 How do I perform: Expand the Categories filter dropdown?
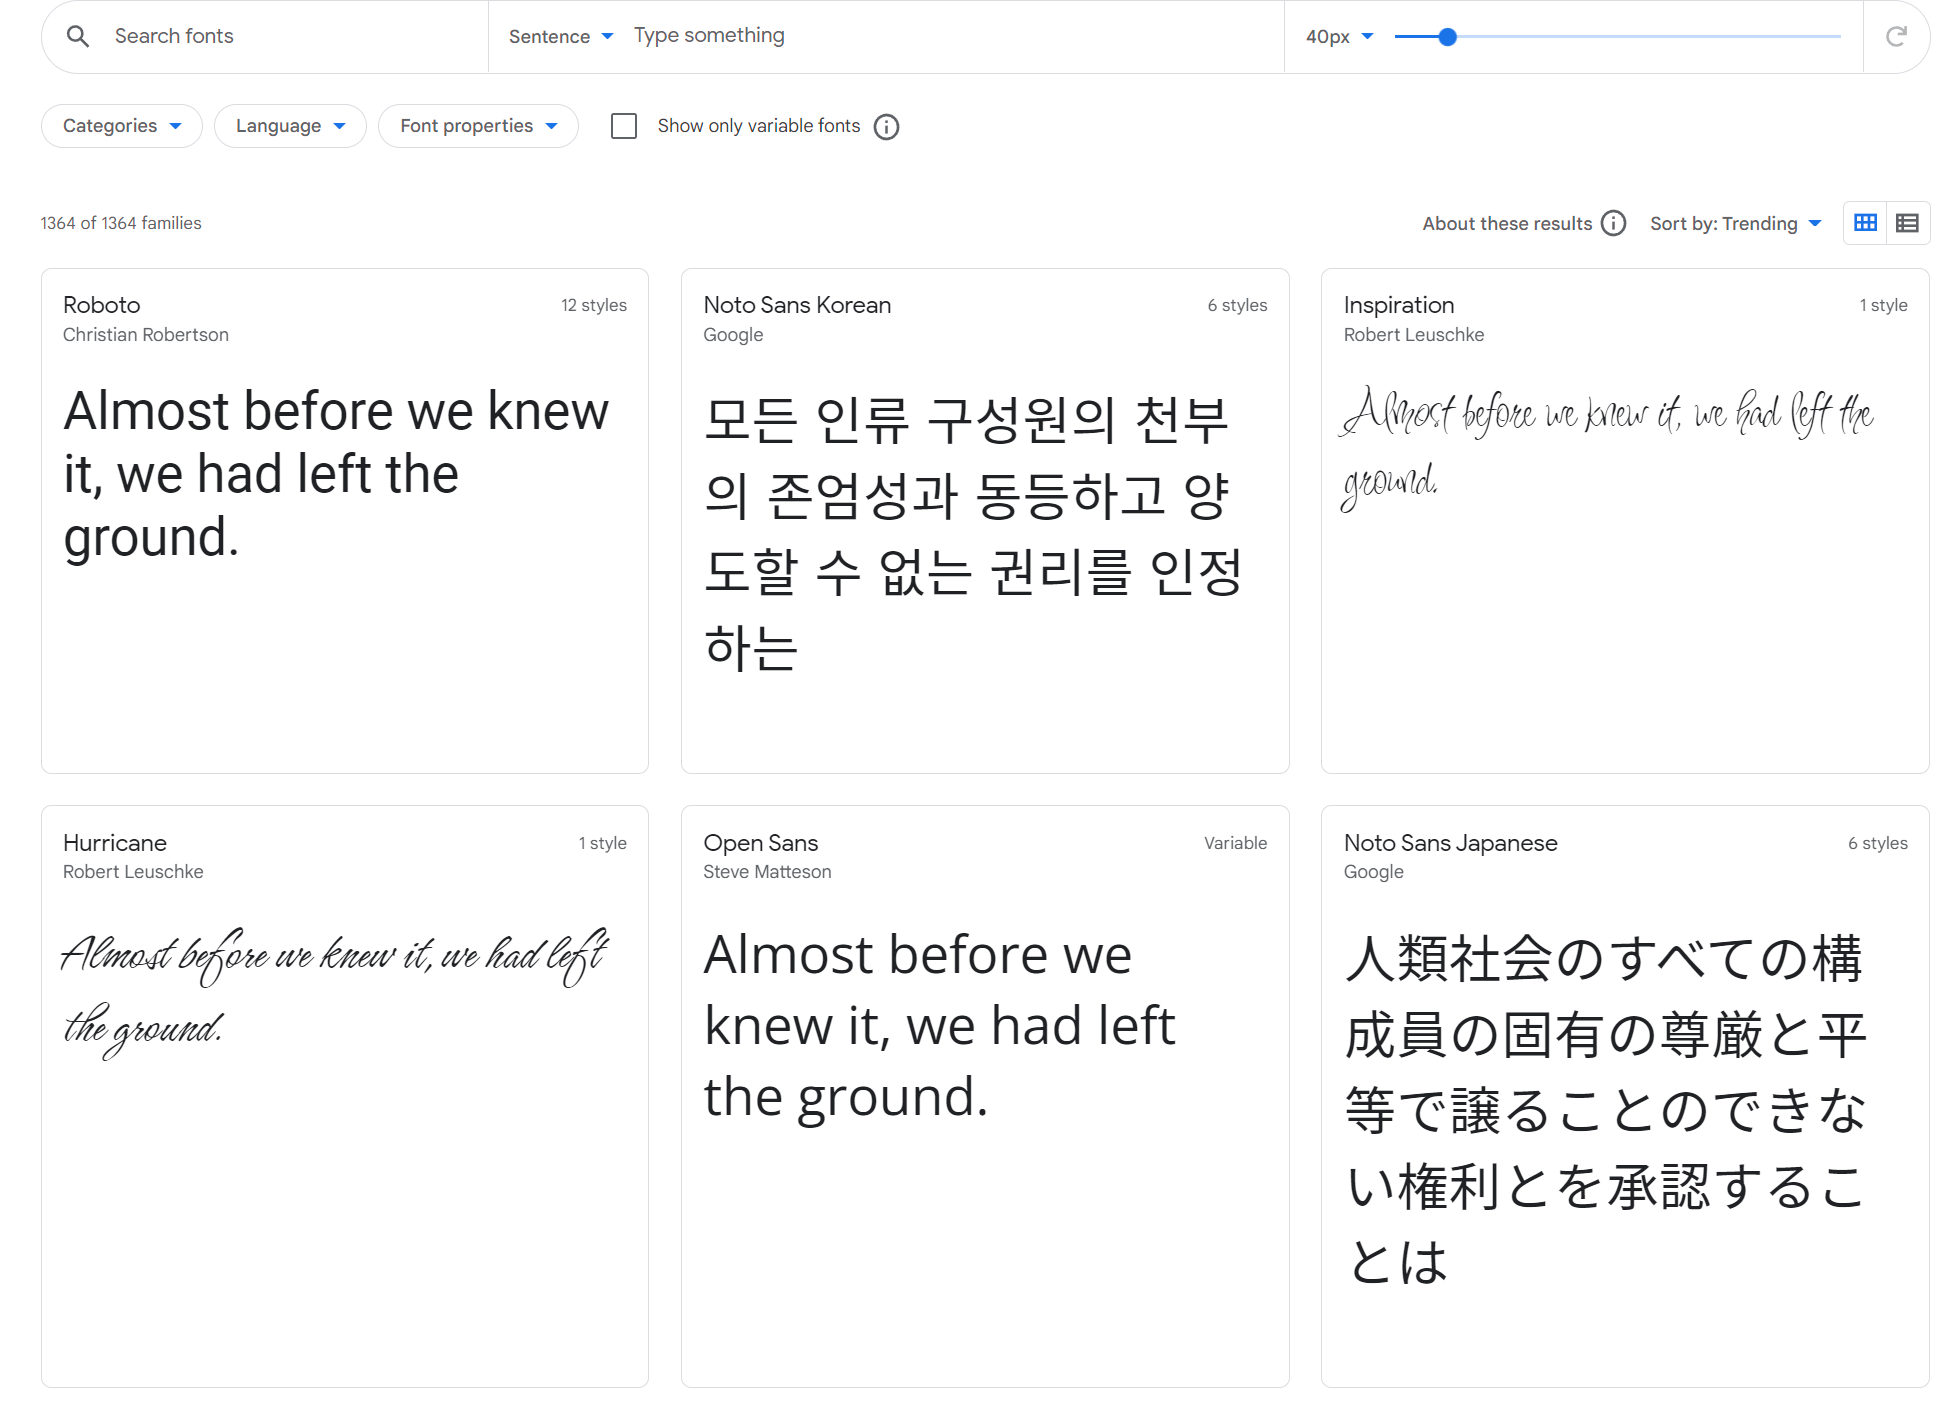122,126
